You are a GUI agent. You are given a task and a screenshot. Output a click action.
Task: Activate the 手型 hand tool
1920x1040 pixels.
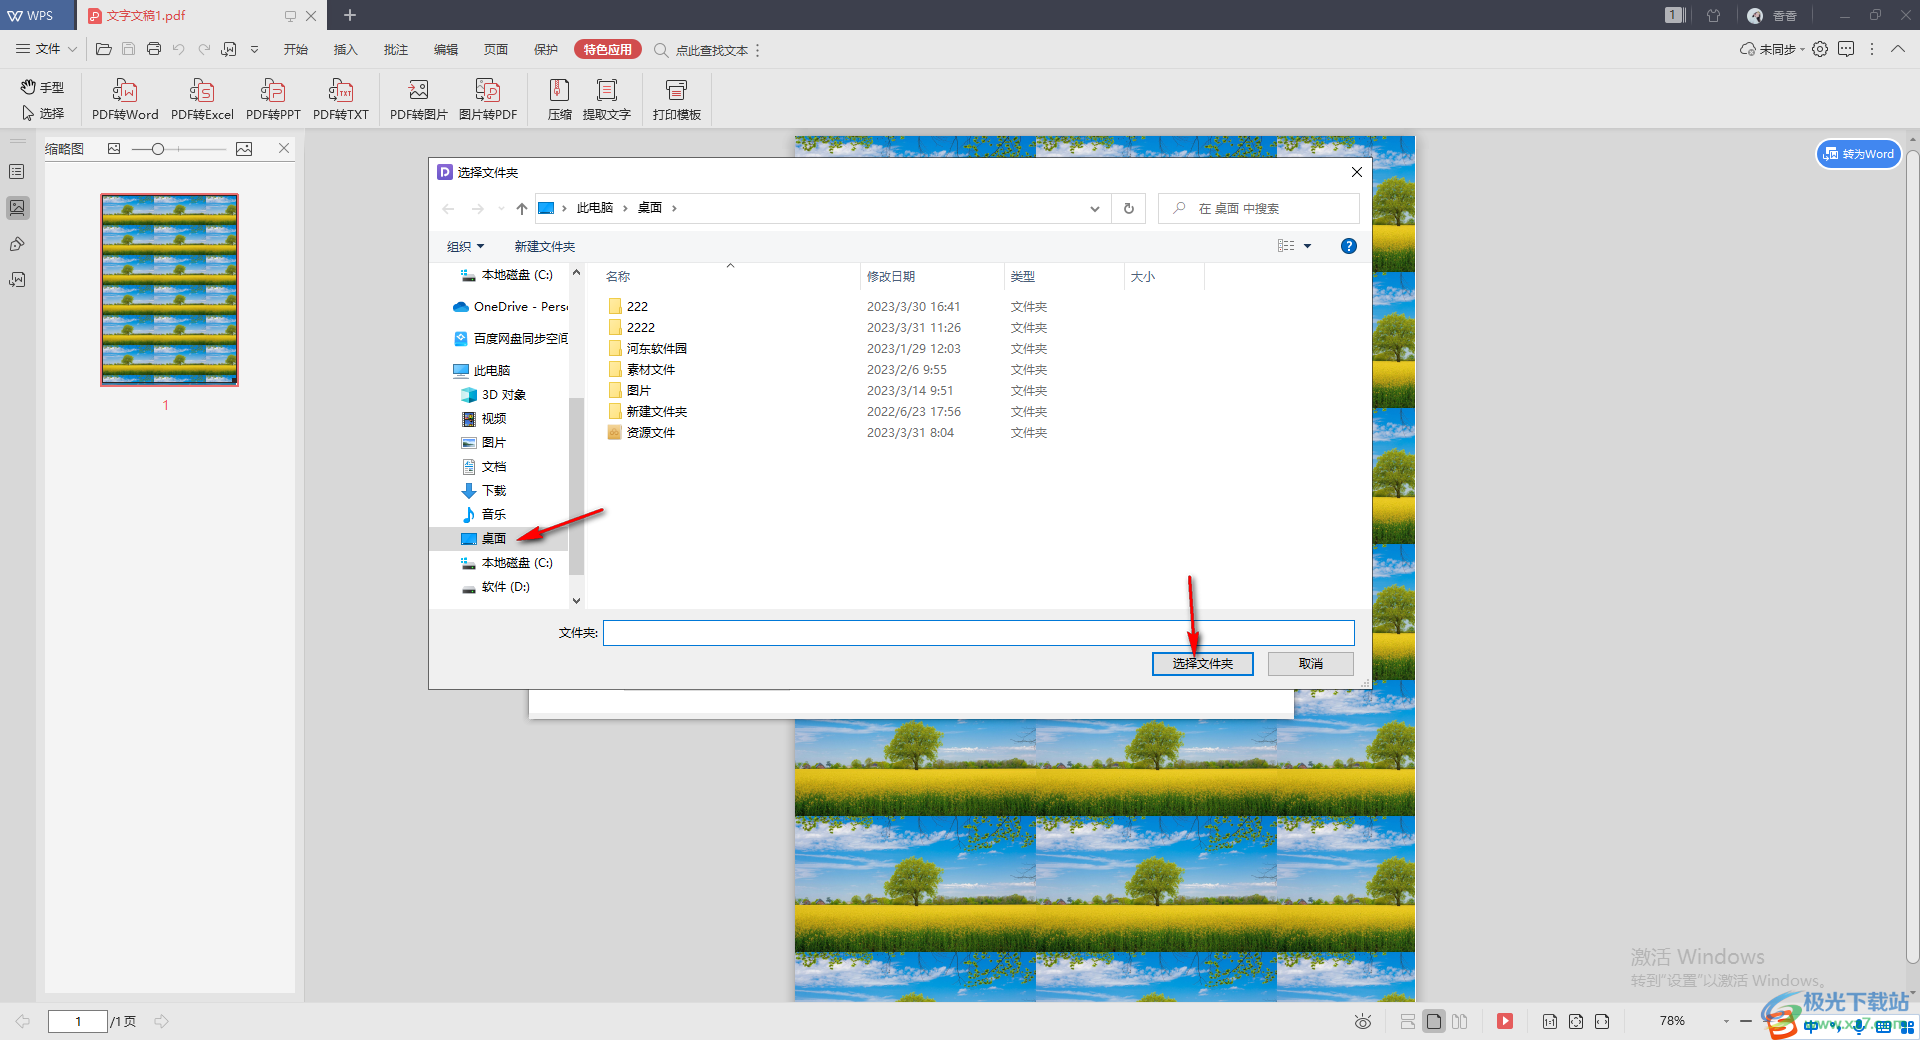pyautogui.click(x=42, y=87)
